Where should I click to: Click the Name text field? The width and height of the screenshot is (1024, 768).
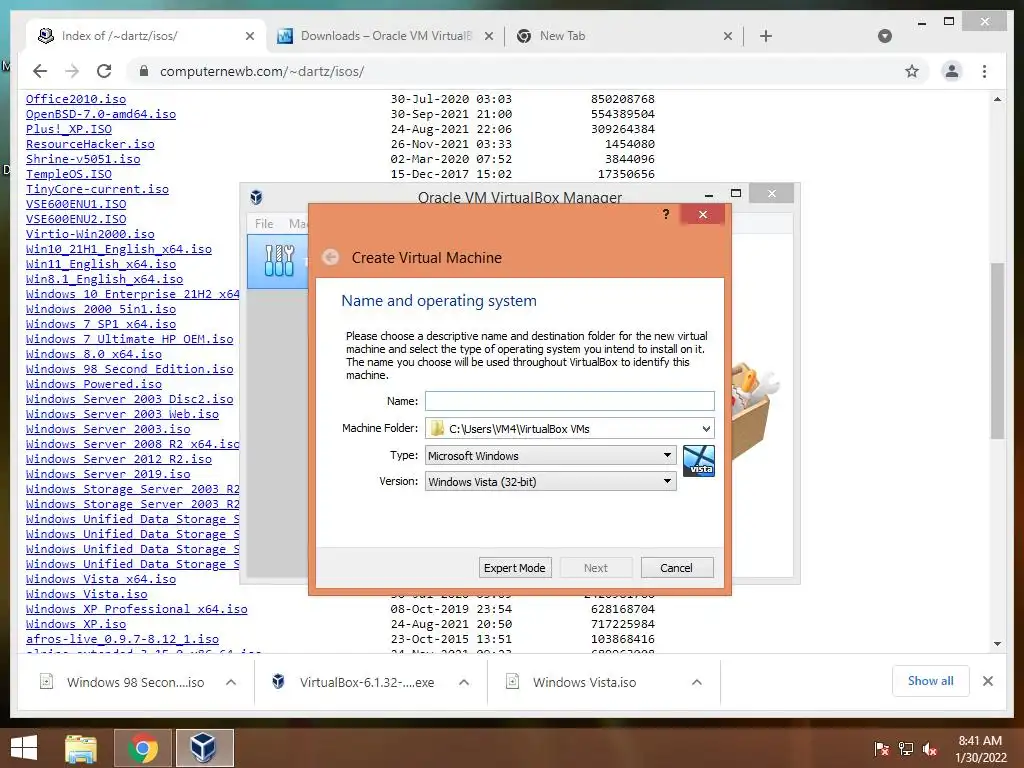tap(569, 400)
